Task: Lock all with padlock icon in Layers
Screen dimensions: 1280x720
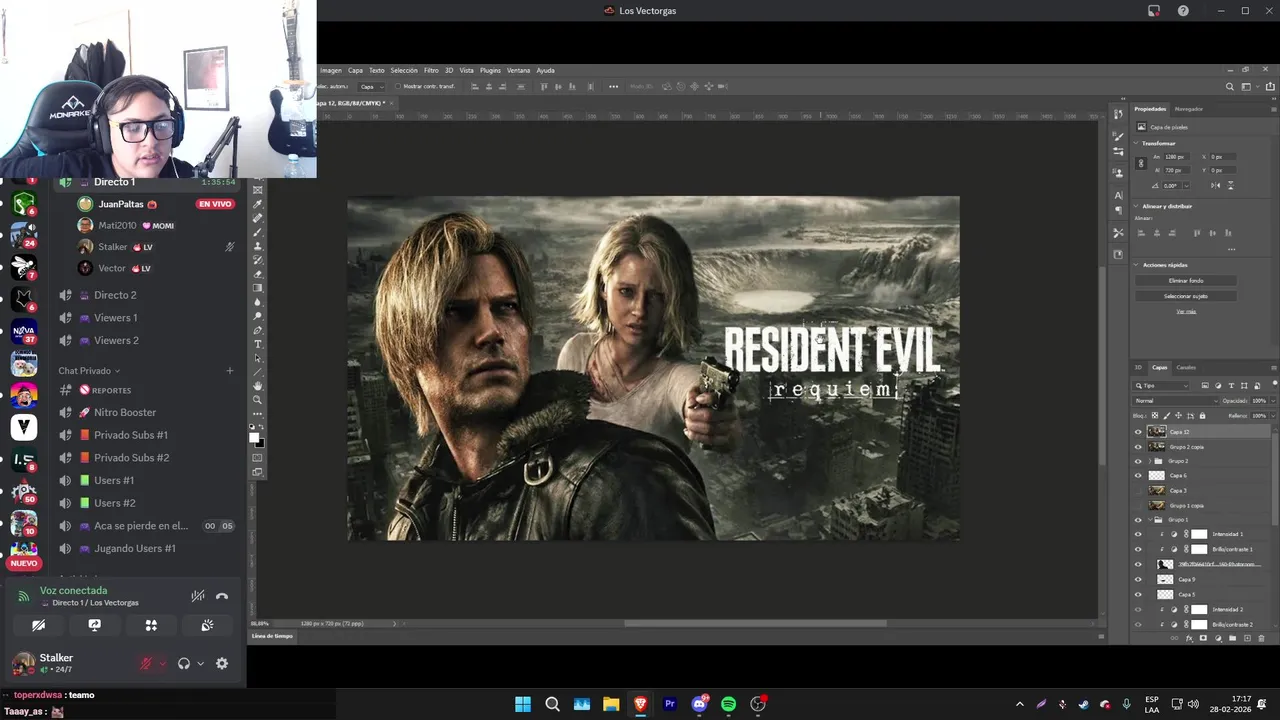Action: coord(1202,415)
